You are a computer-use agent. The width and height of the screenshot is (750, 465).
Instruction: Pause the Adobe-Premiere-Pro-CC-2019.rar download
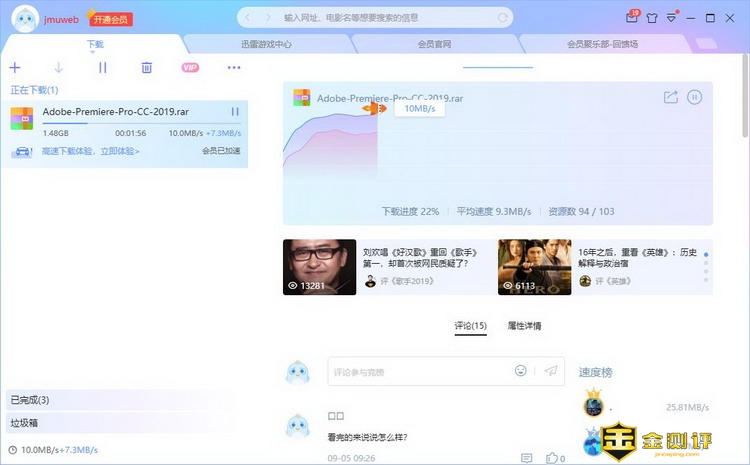[235, 112]
